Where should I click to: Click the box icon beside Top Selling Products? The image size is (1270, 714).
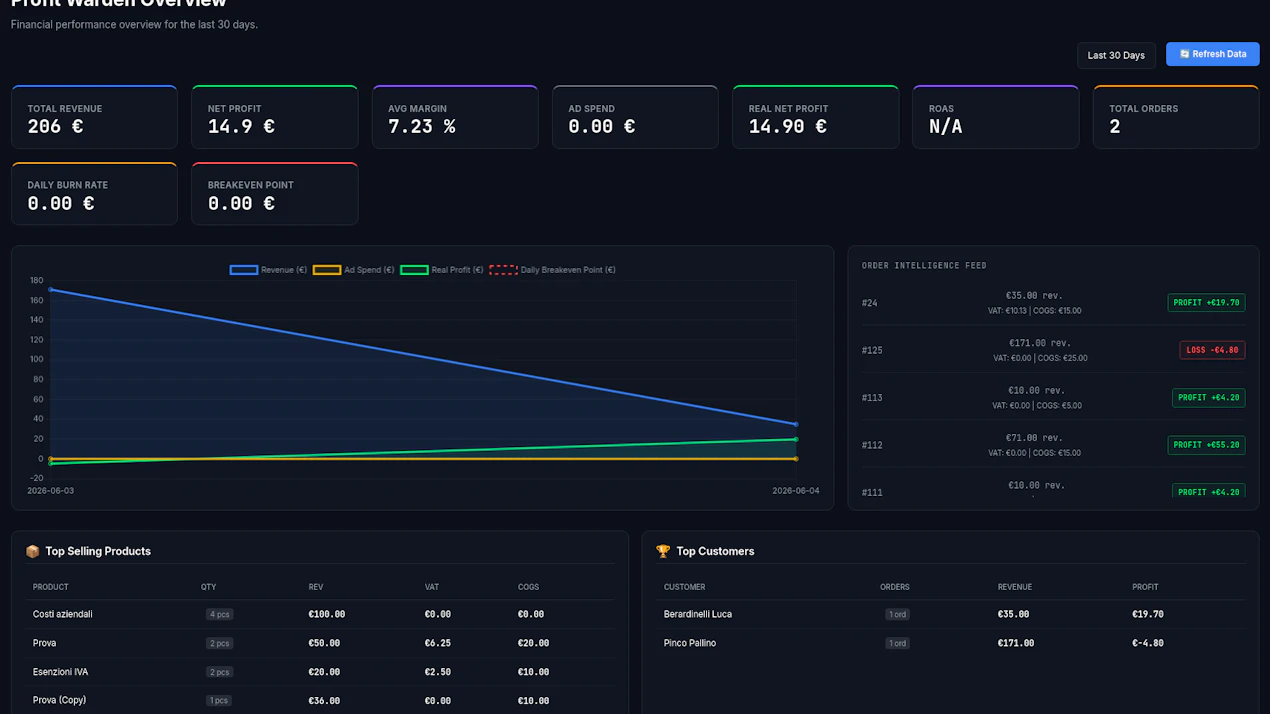(32, 551)
